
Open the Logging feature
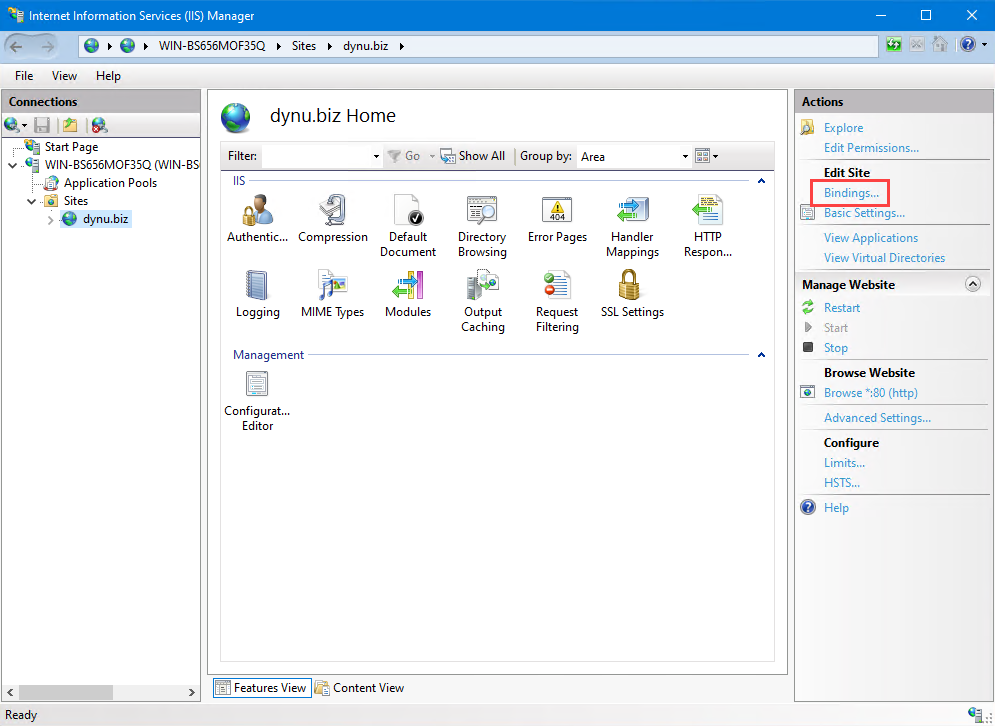point(257,293)
